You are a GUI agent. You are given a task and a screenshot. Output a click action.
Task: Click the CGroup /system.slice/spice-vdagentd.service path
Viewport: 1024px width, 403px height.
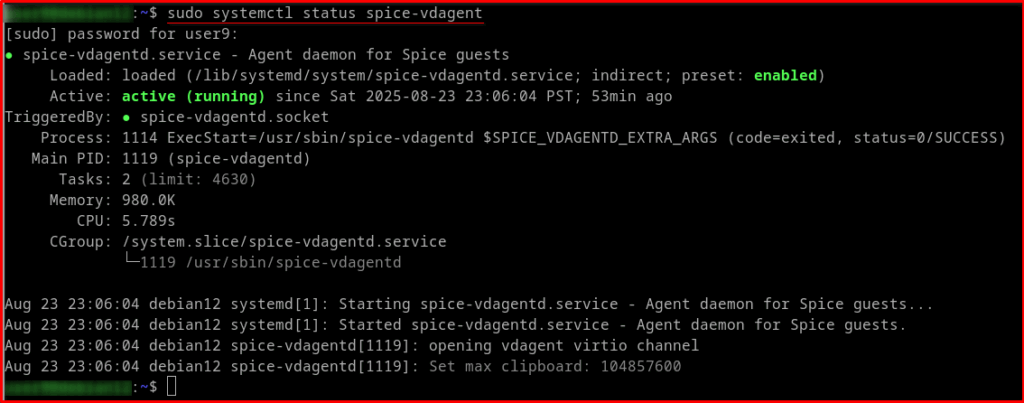click(x=284, y=242)
